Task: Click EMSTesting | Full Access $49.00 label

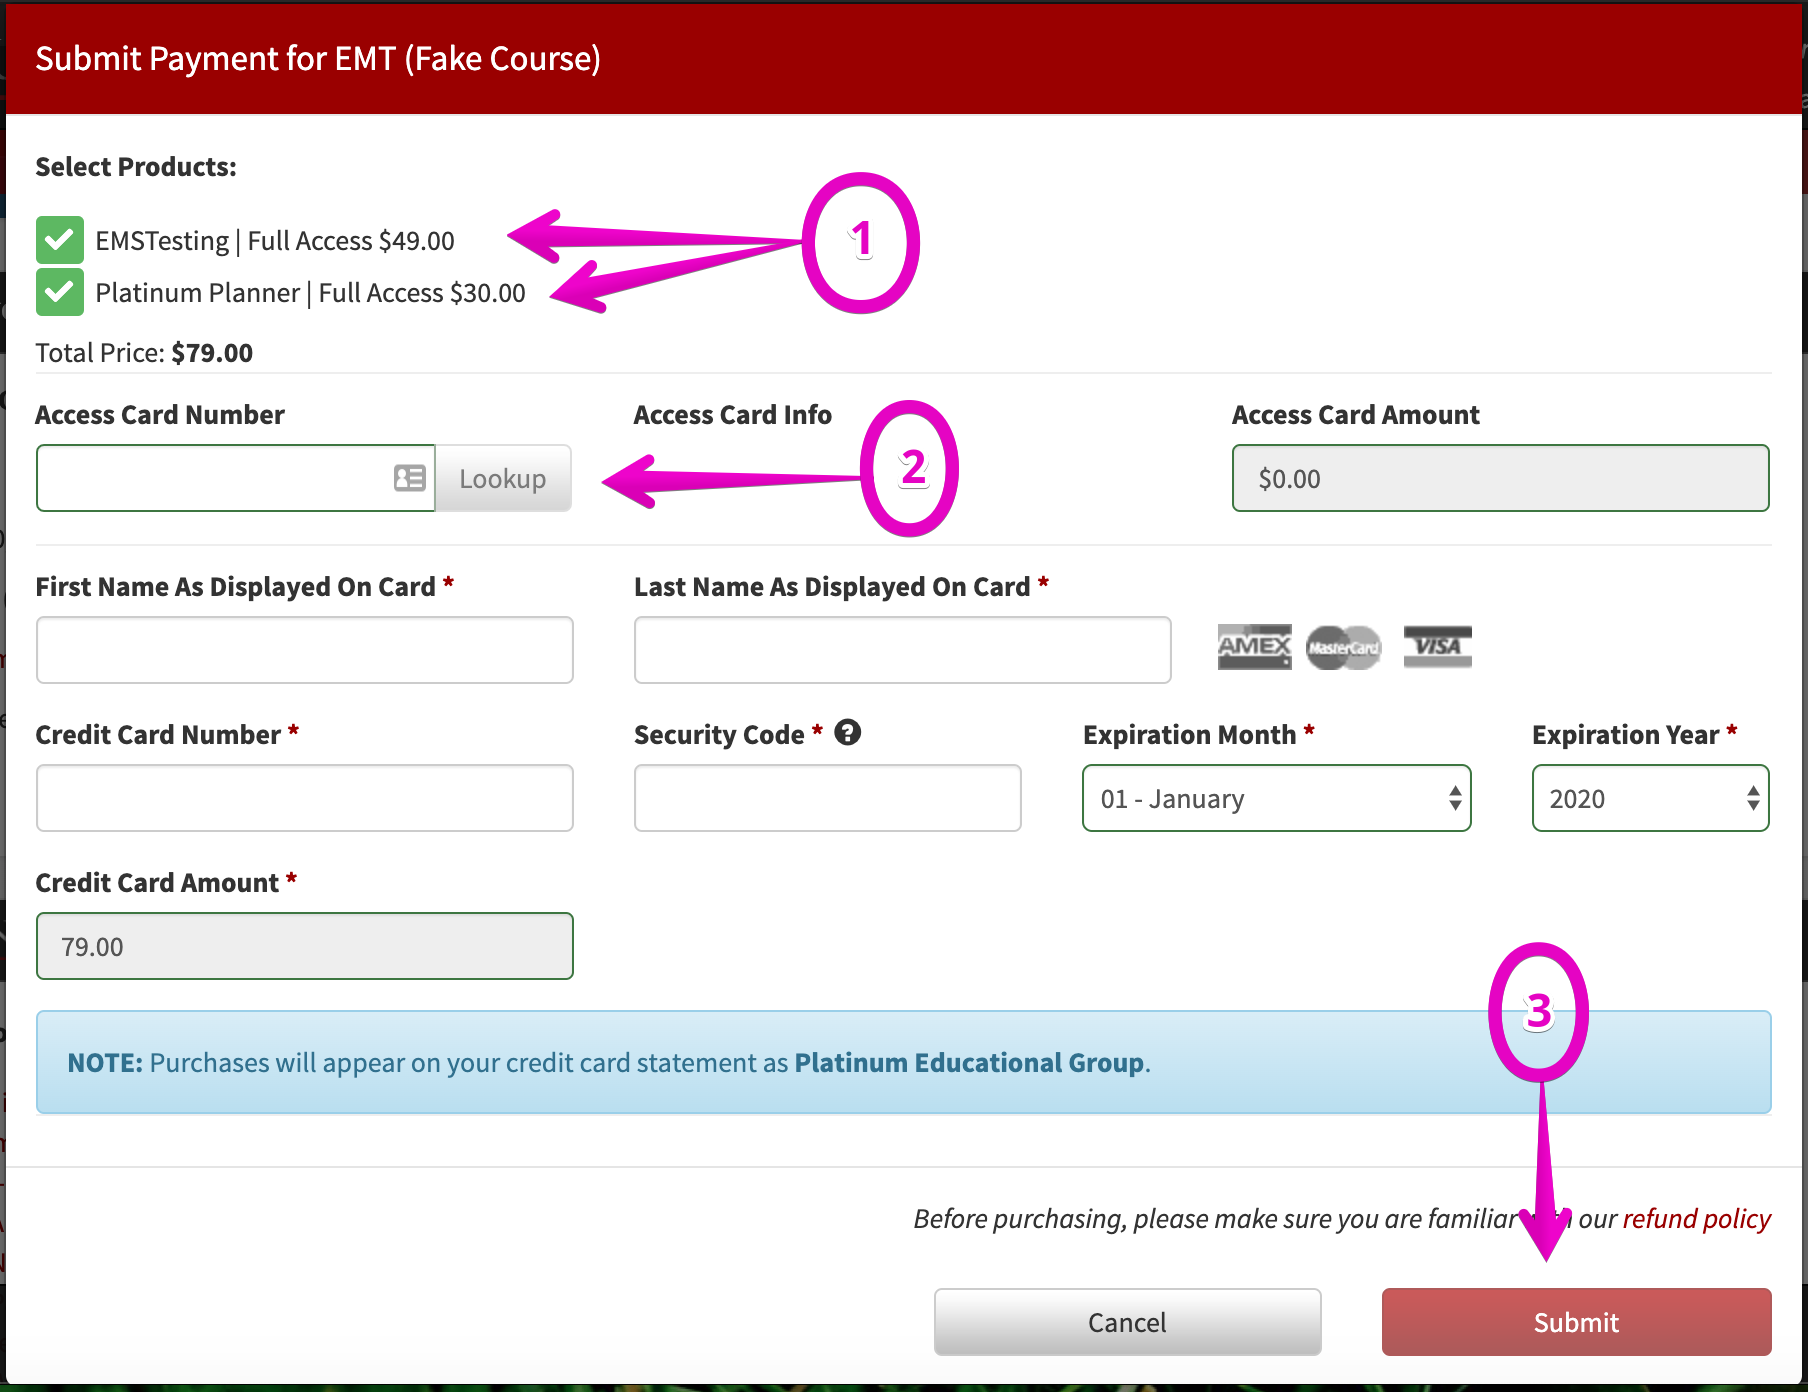Action: click(275, 241)
